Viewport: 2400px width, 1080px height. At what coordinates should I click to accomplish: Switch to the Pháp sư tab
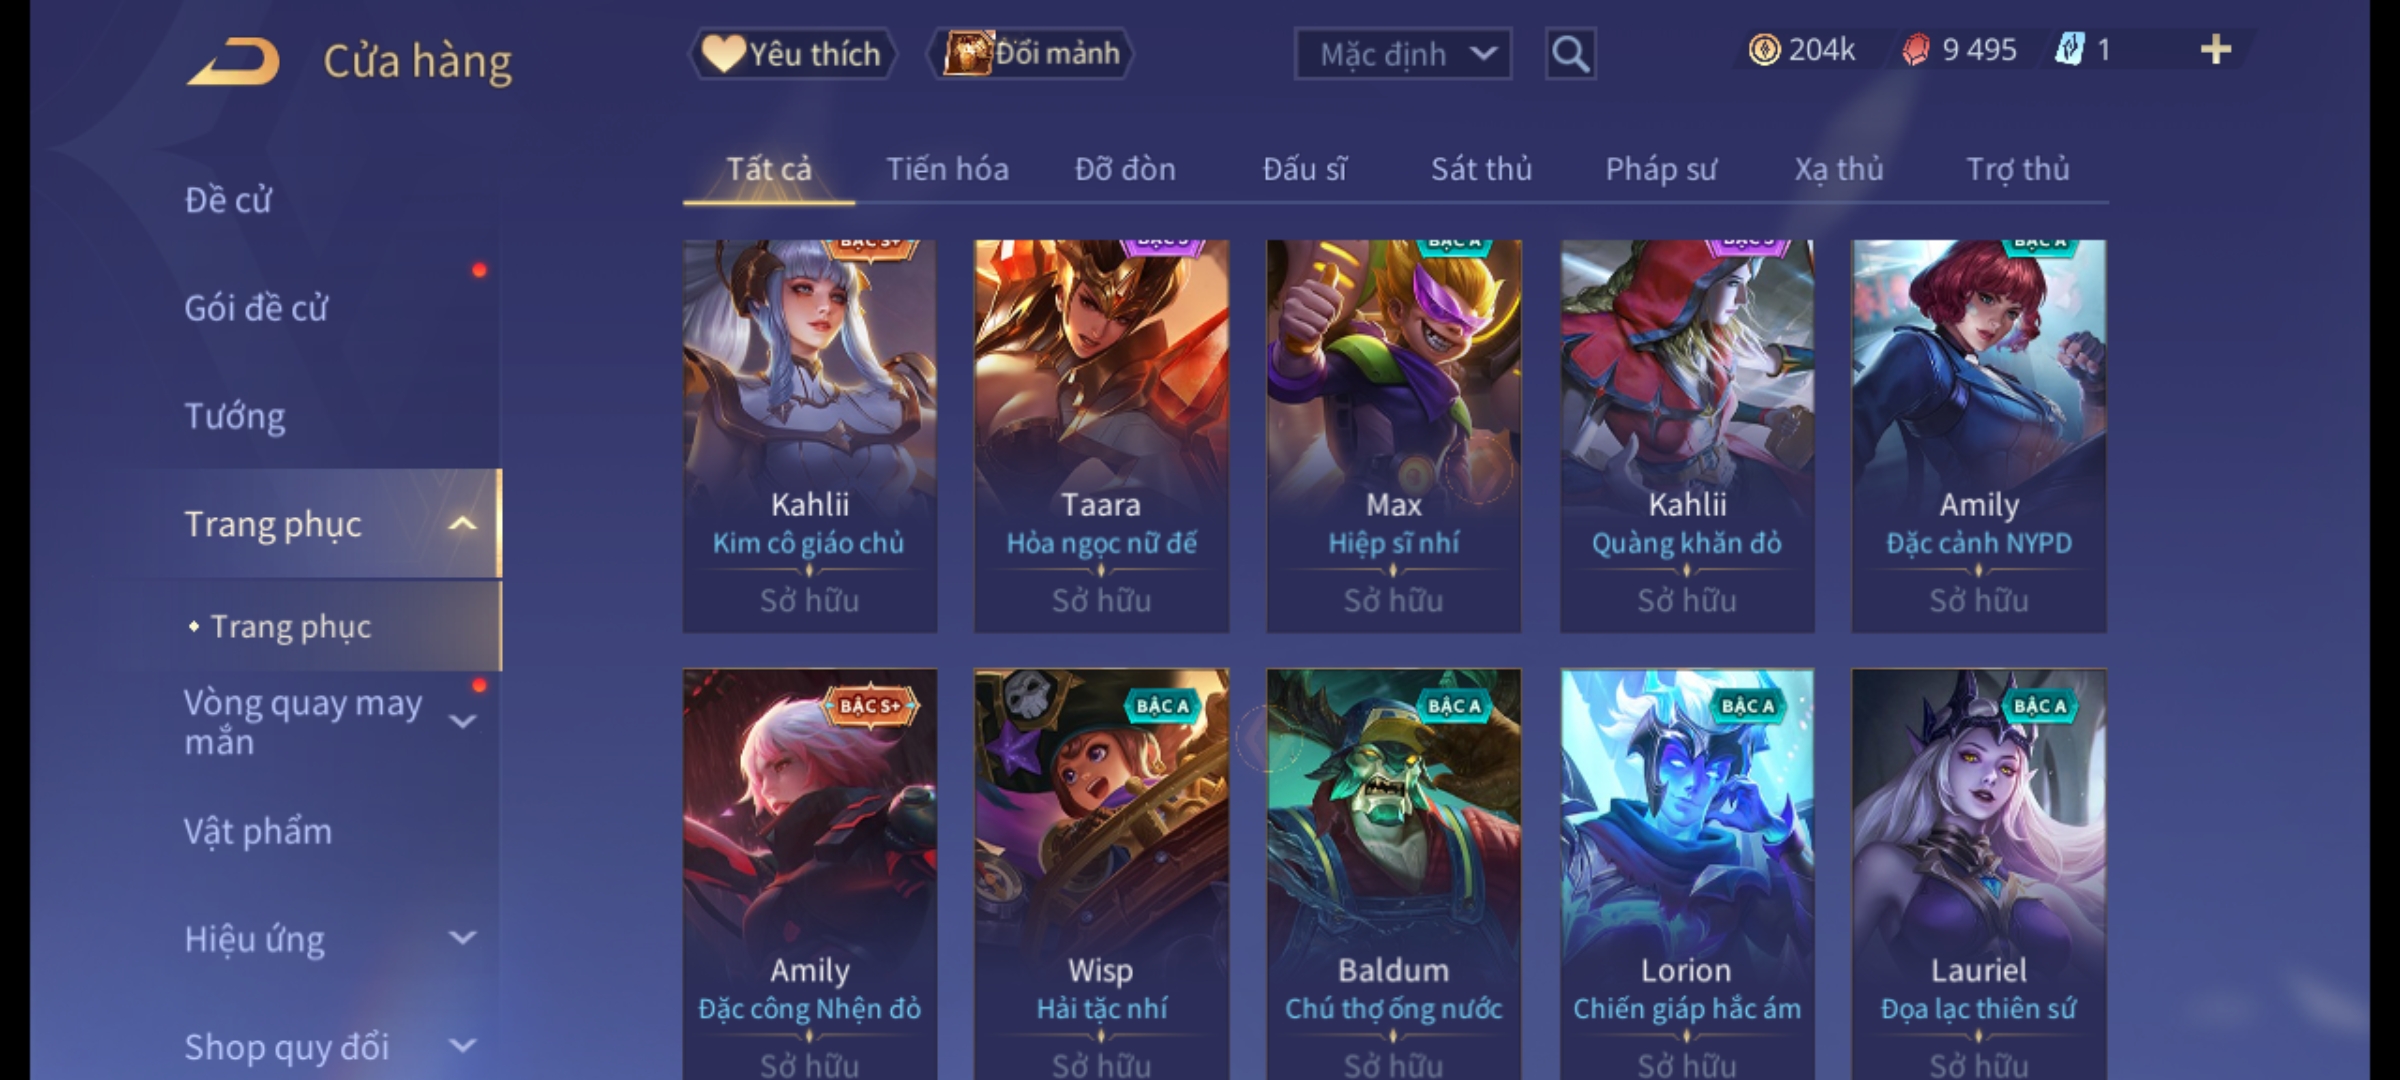tap(1660, 169)
